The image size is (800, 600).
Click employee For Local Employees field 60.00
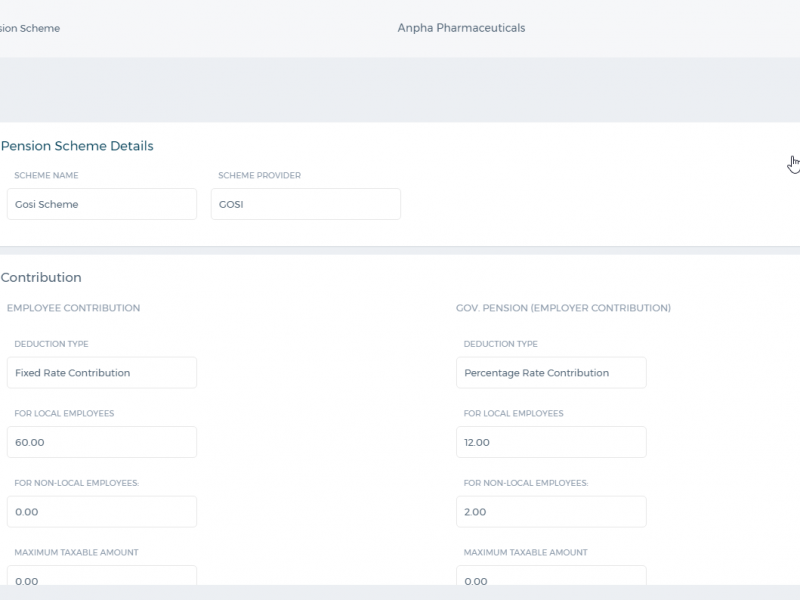tap(102, 442)
